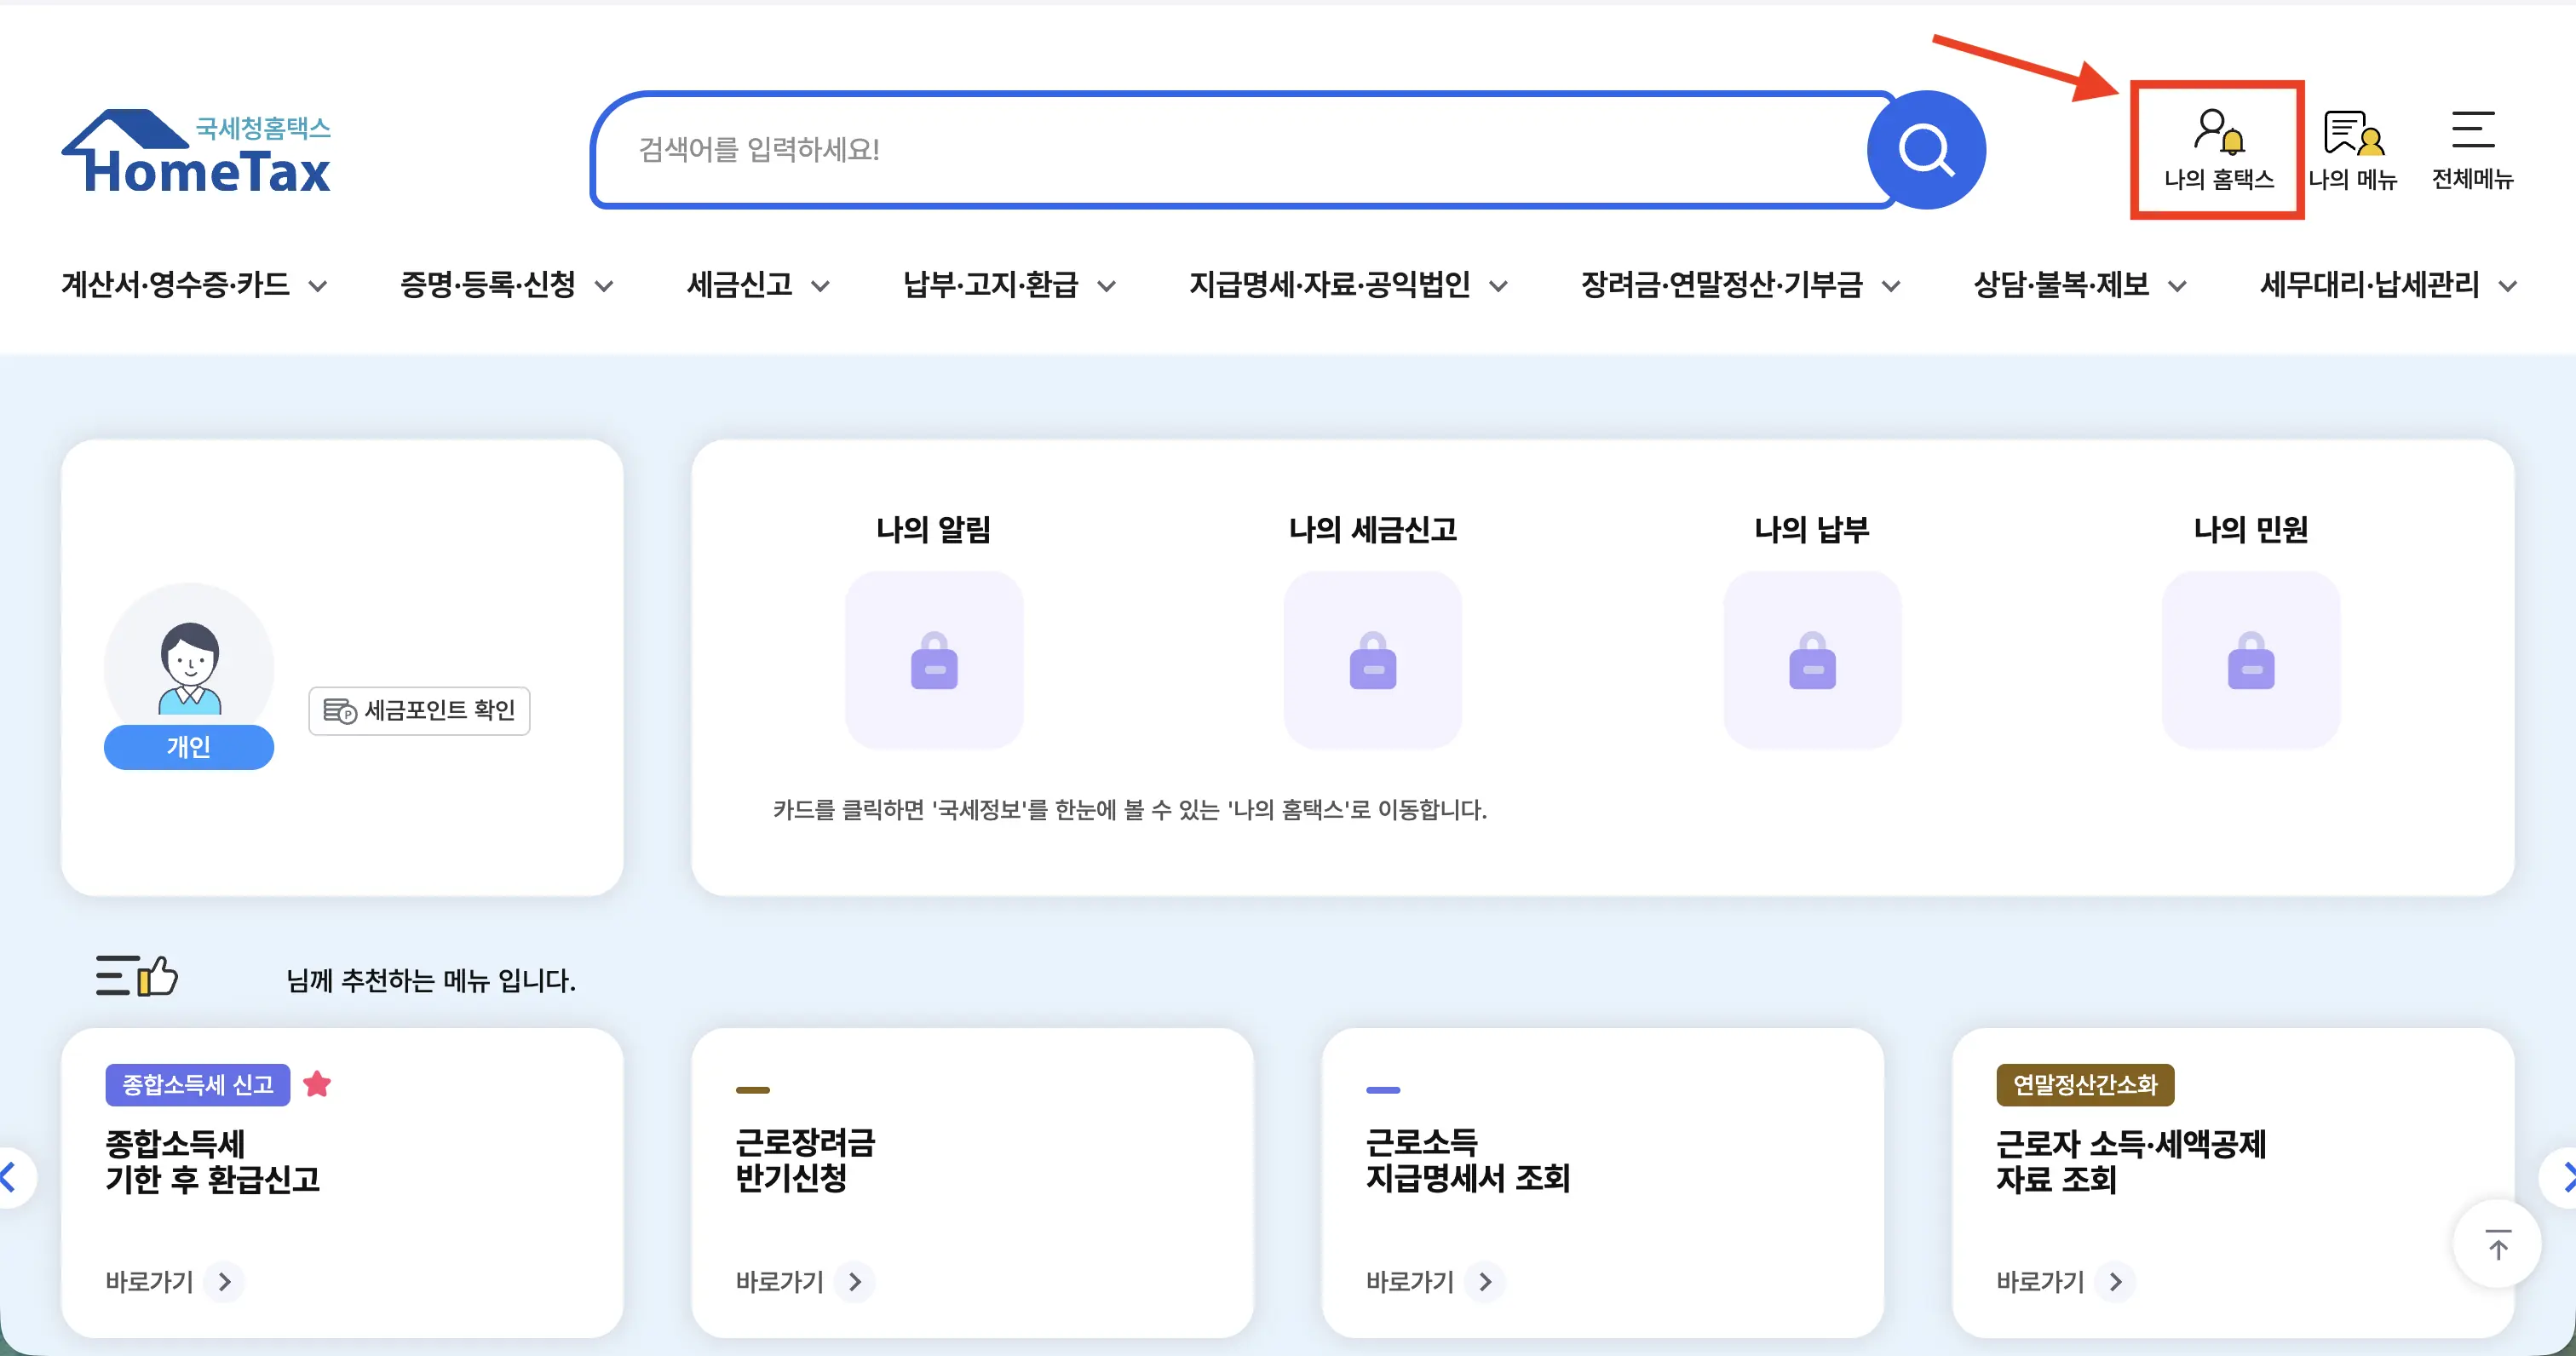This screenshot has height=1356, width=2576.
Task: Select the locked 나의 납부 card icon
Action: tap(1811, 660)
